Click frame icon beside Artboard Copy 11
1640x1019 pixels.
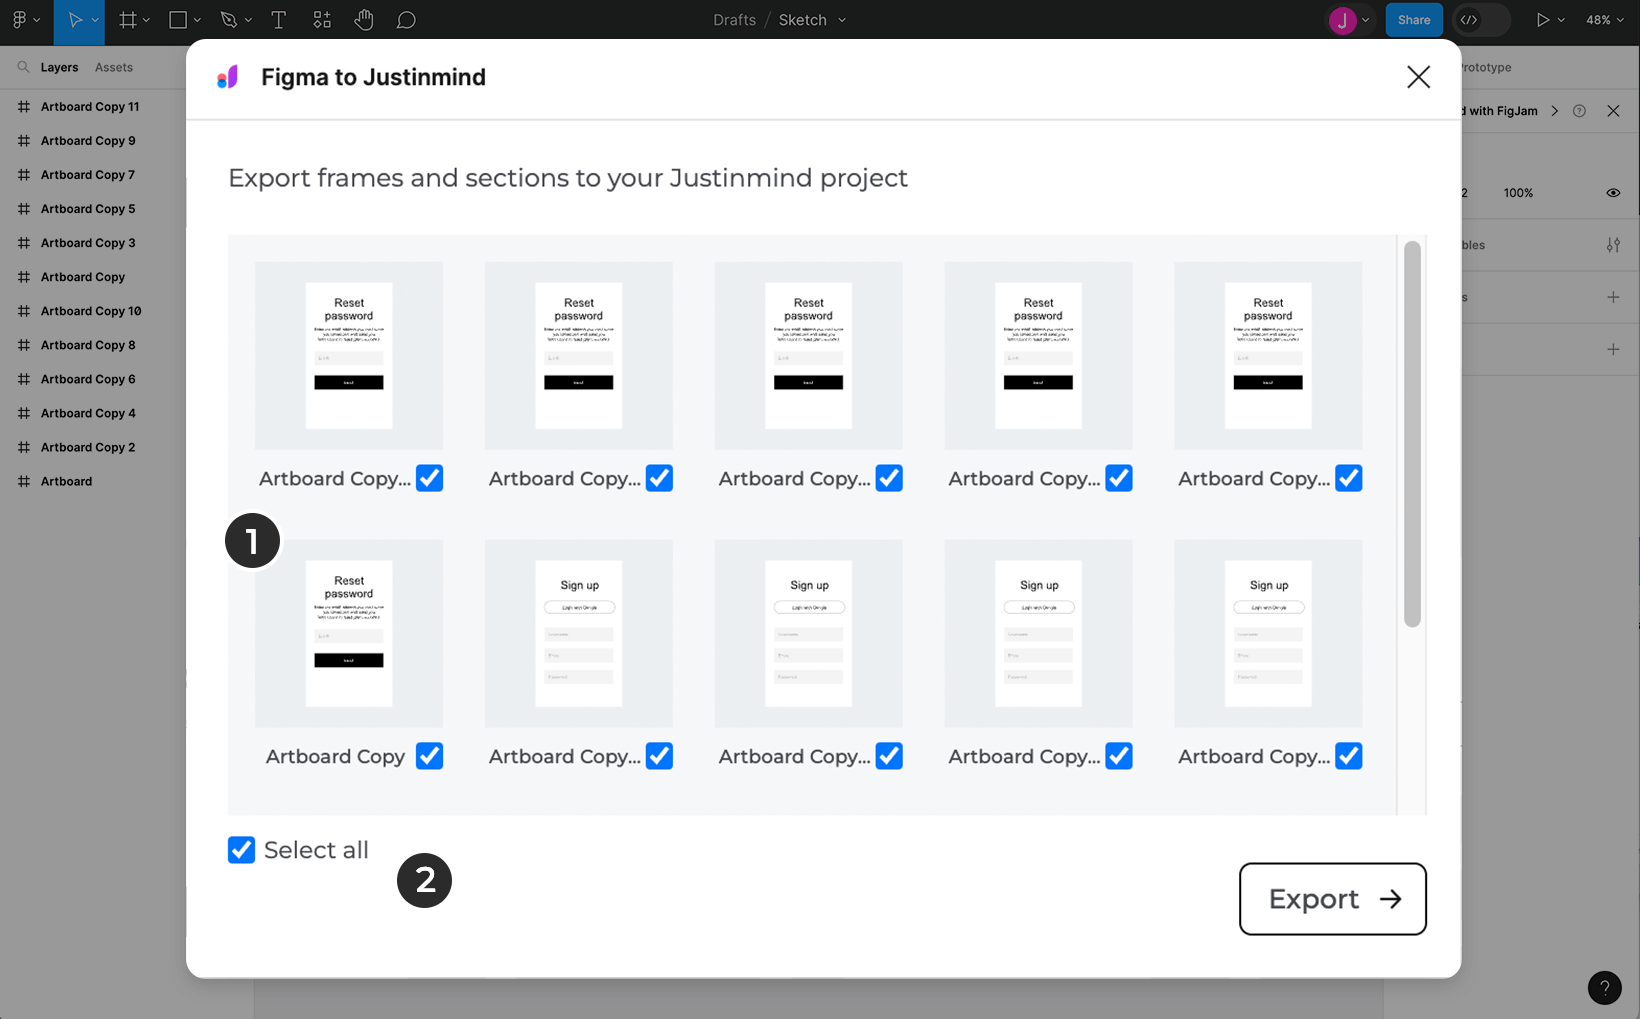coord(23,107)
